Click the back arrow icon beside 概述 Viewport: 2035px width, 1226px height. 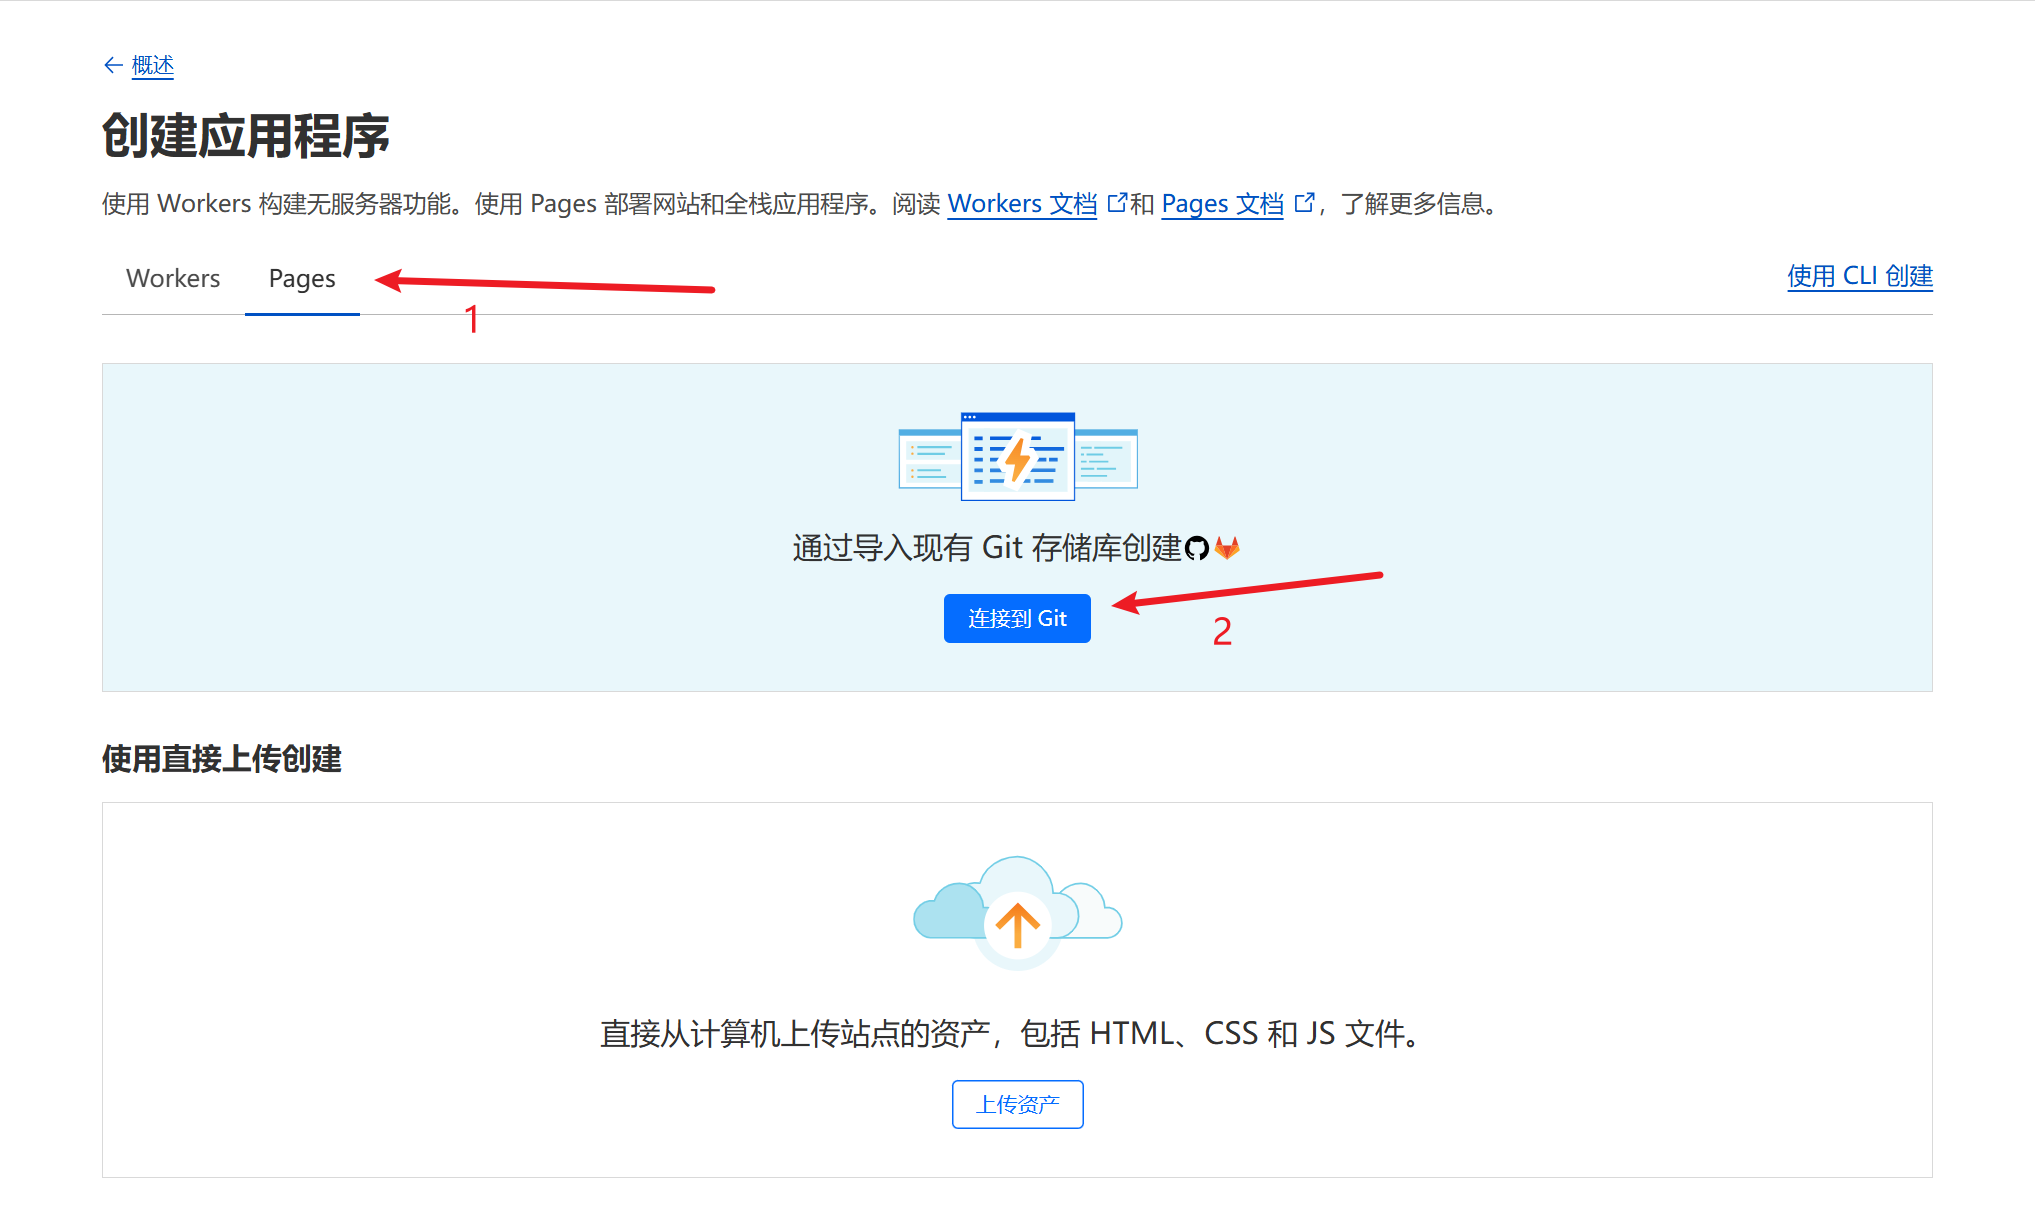click(x=113, y=65)
